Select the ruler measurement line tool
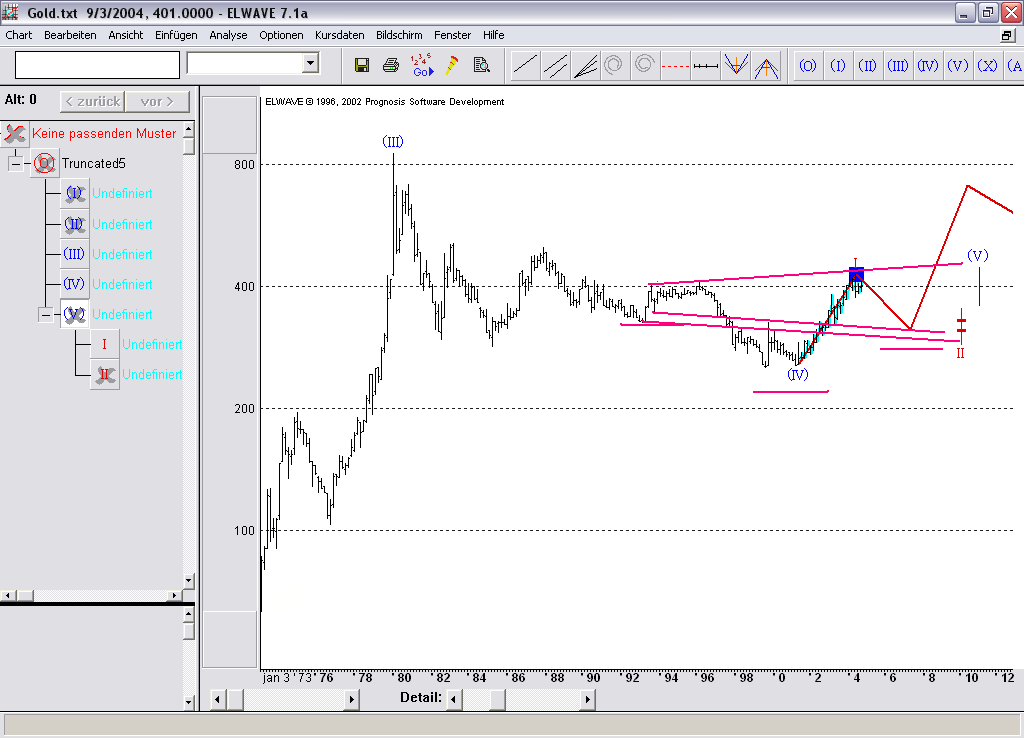Image resolution: width=1024 pixels, height=738 pixels. click(x=706, y=66)
